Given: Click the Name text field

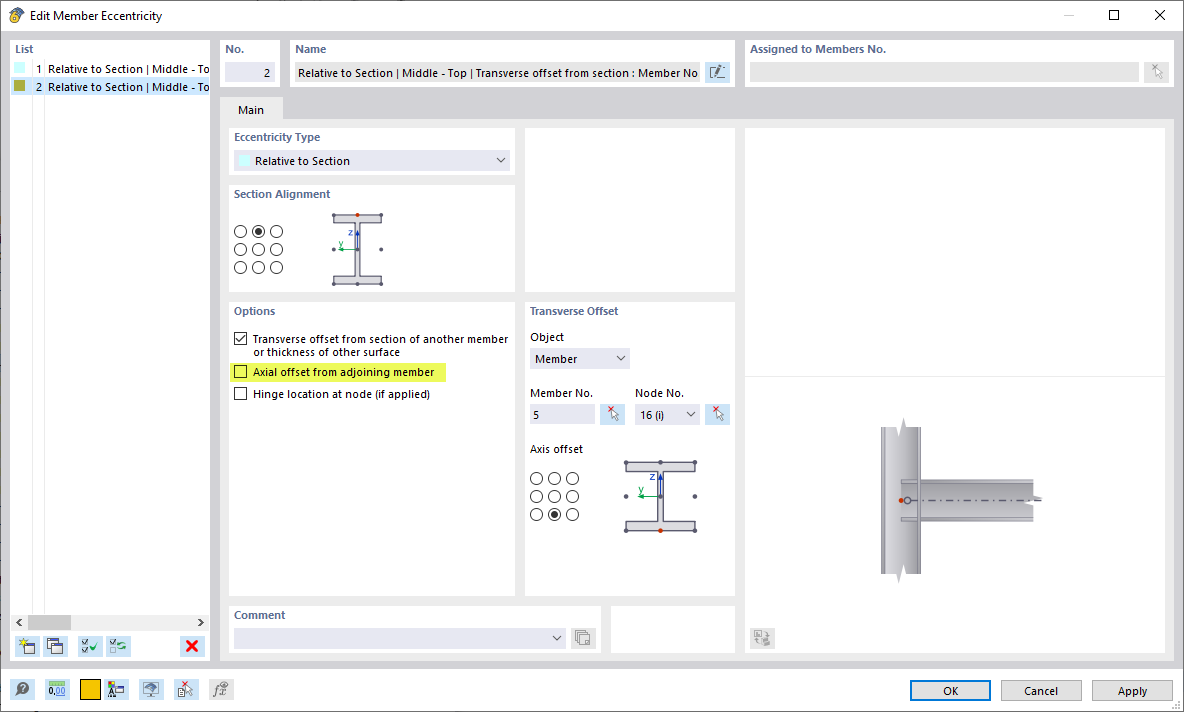Looking at the screenshot, I should click(x=498, y=72).
